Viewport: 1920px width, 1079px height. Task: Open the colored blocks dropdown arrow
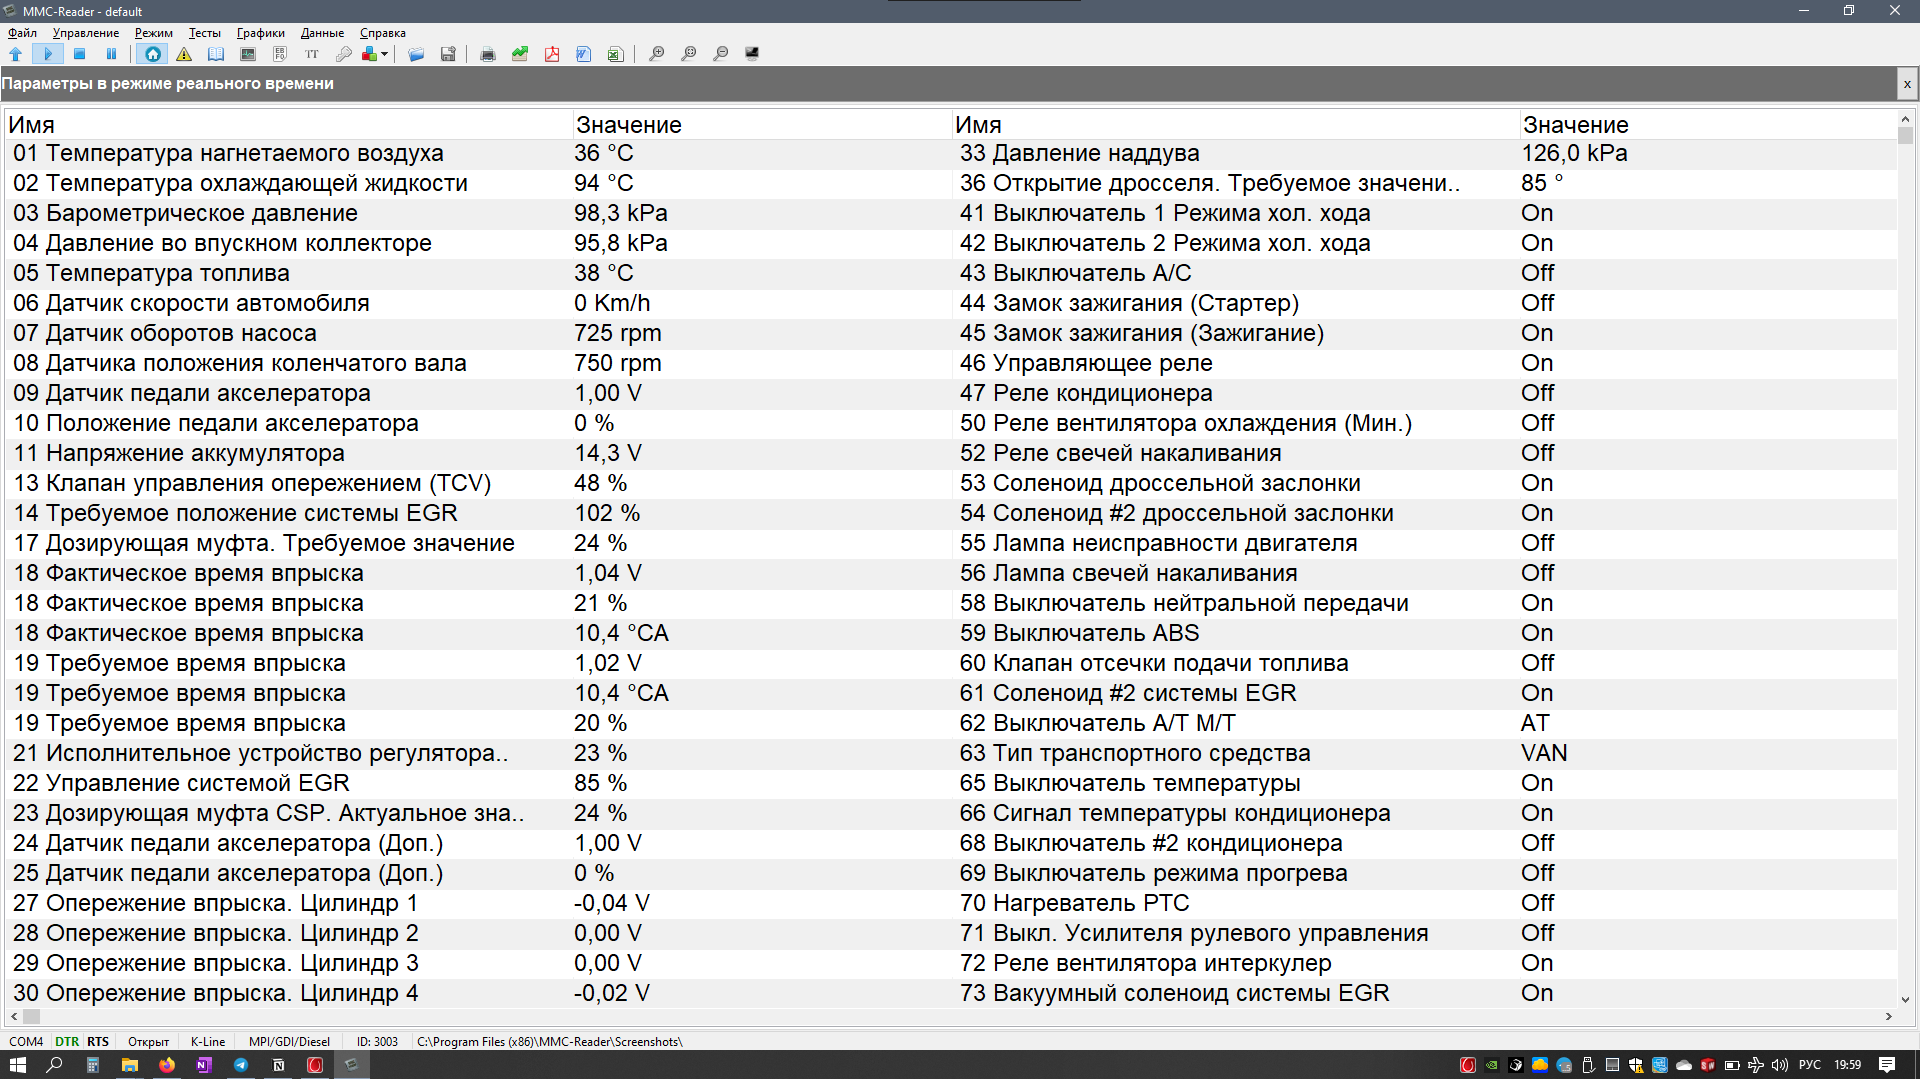point(385,54)
